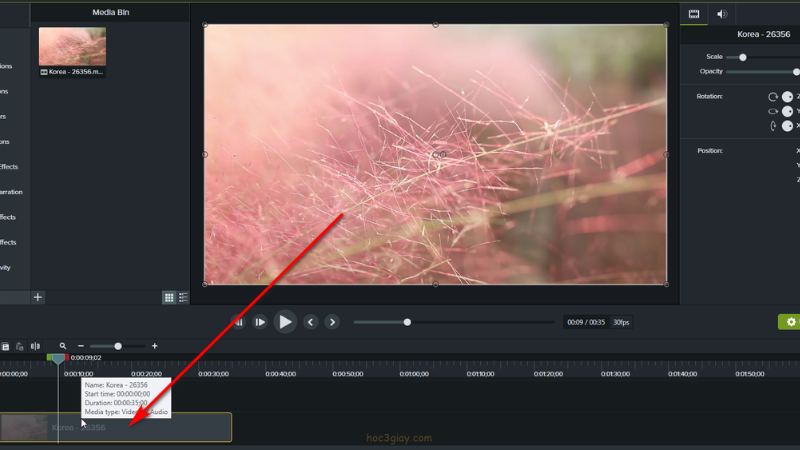Click the split clip icon above timeline
The width and height of the screenshot is (800, 450).
pos(35,346)
